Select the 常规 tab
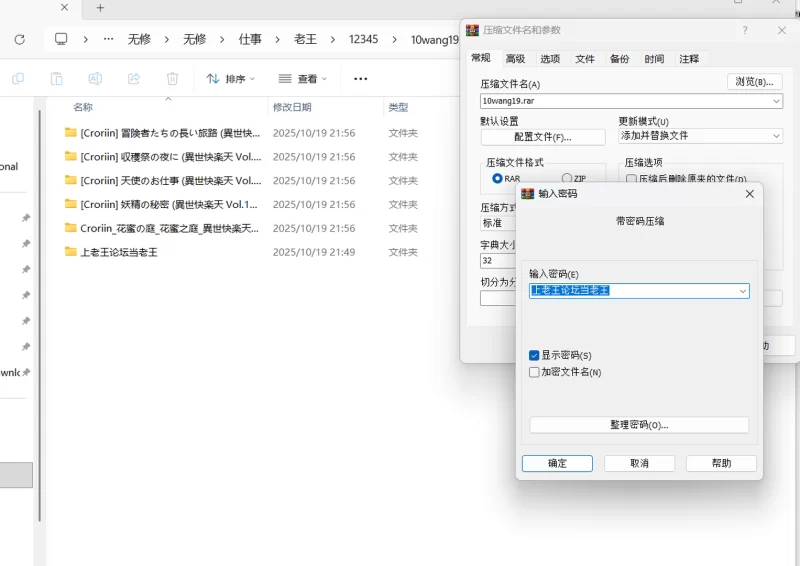Image resolution: width=800 pixels, height=566 pixels. click(x=481, y=58)
